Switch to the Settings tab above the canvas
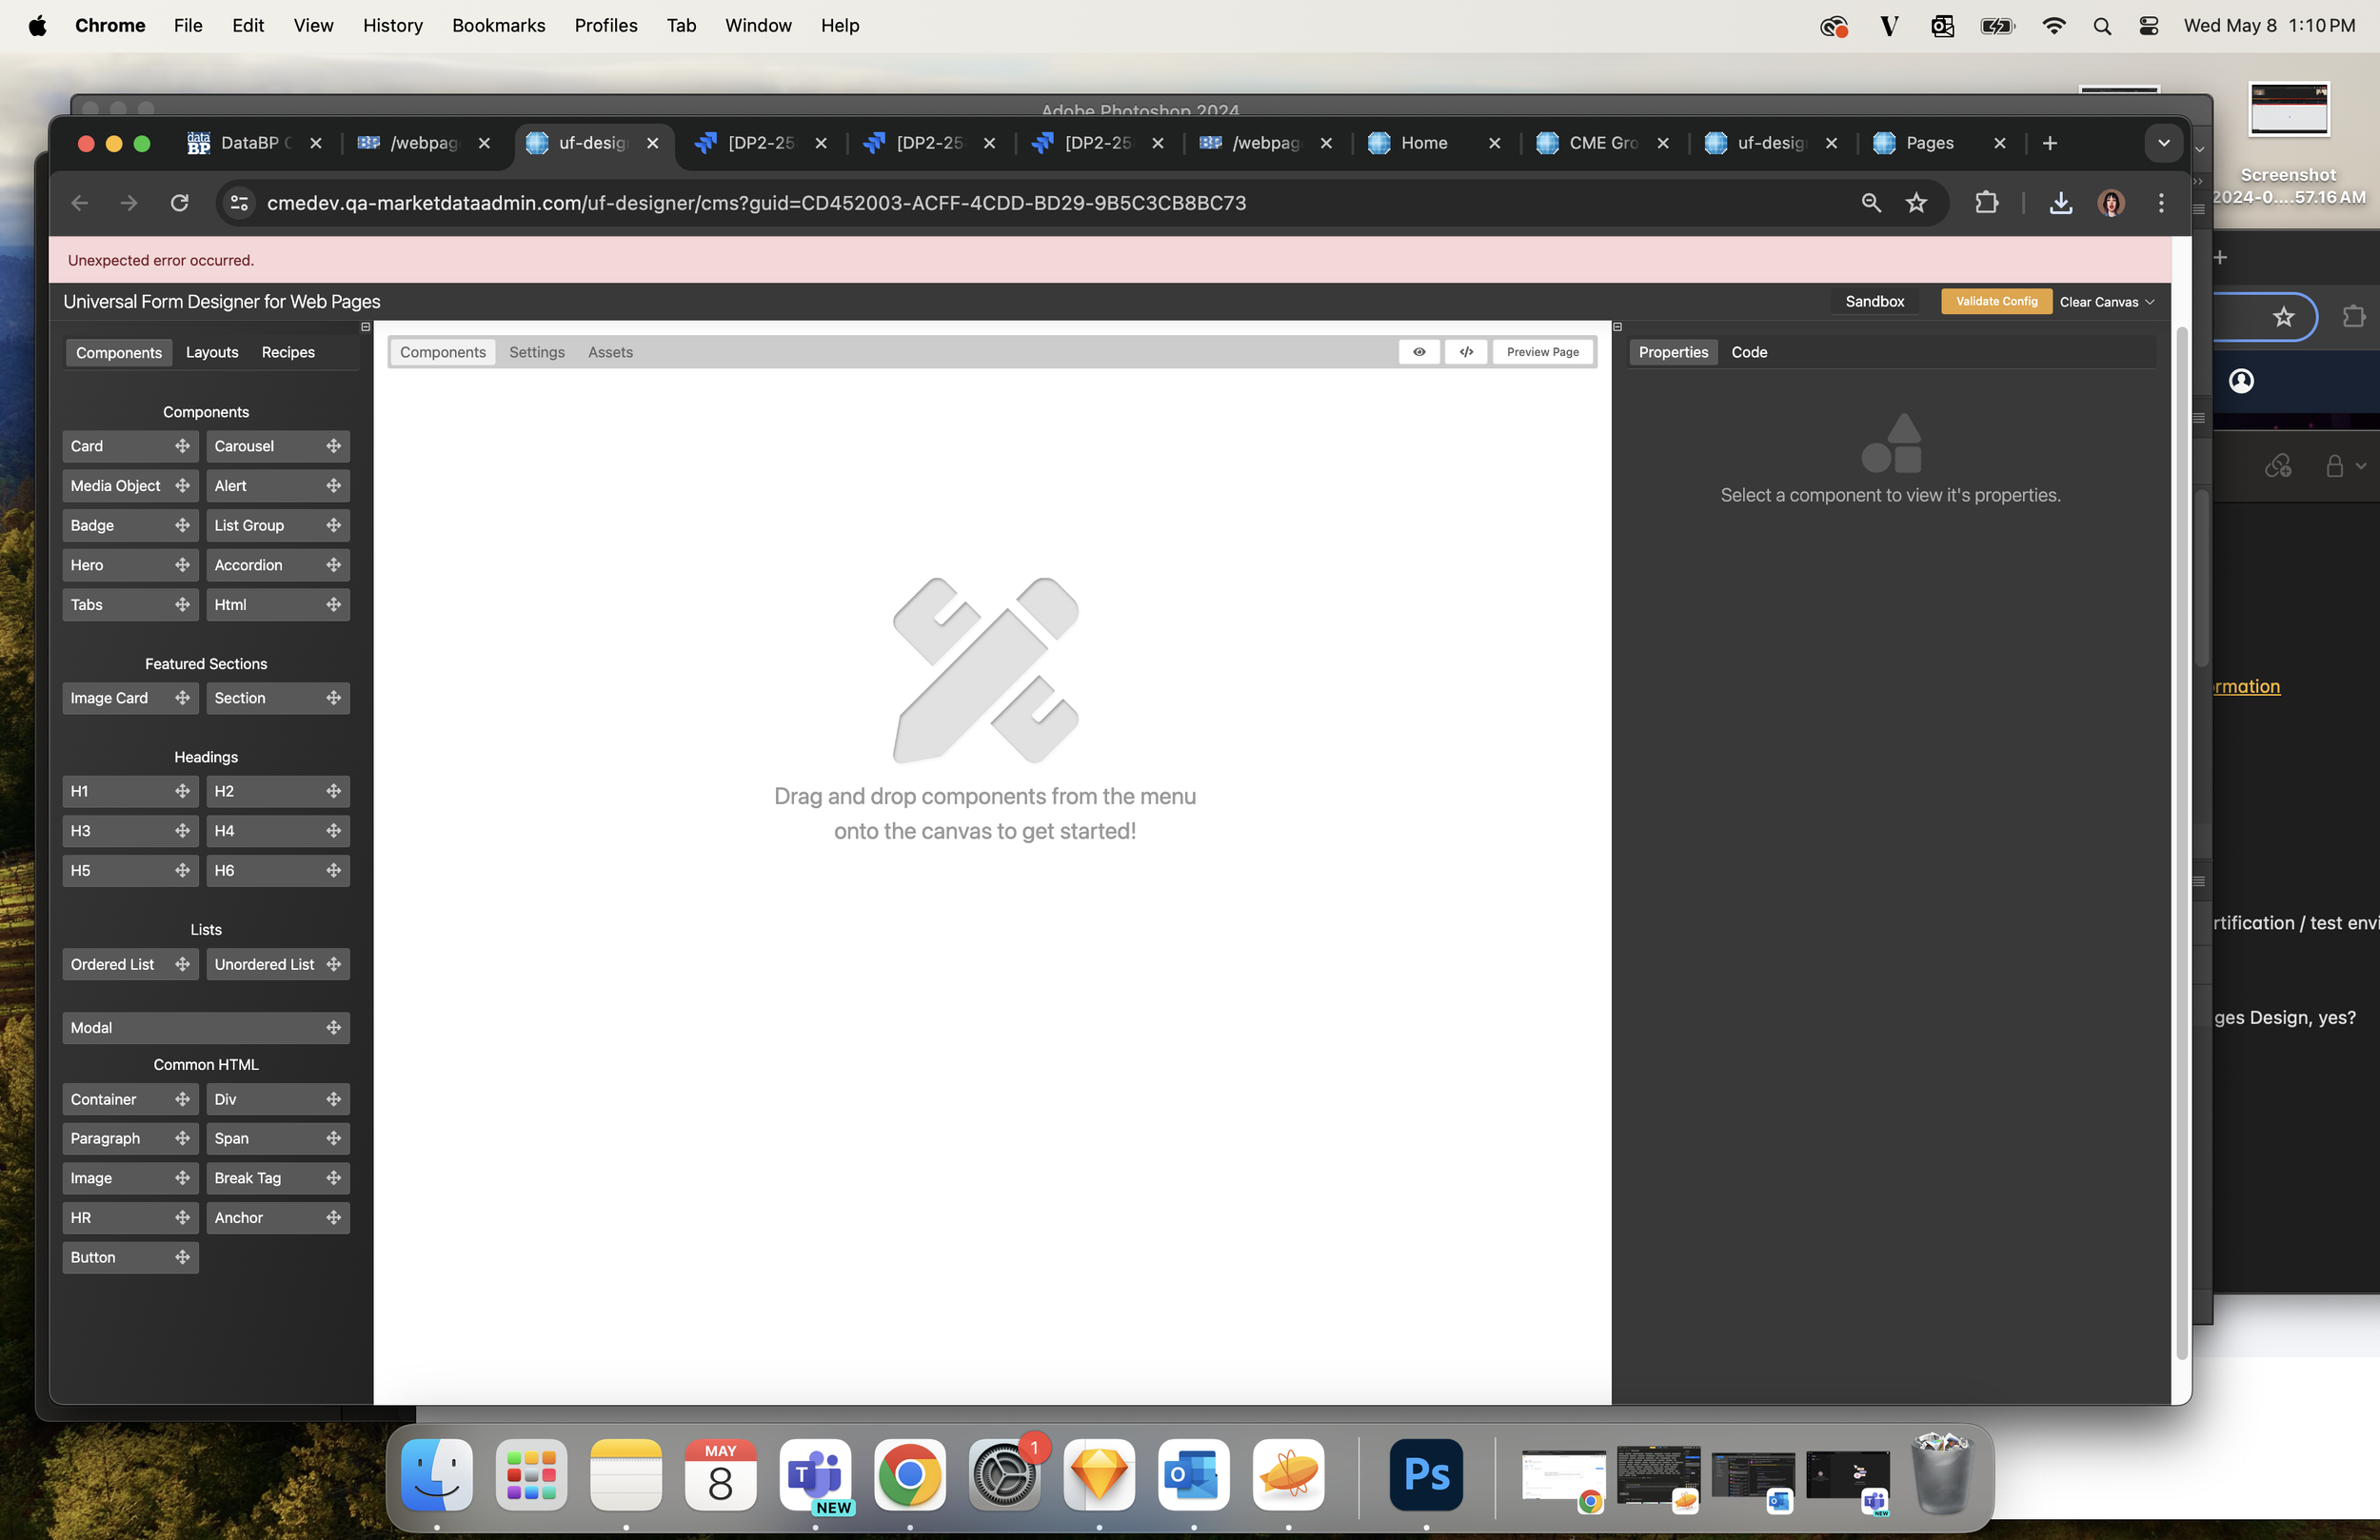2380x1540 pixels. point(536,352)
